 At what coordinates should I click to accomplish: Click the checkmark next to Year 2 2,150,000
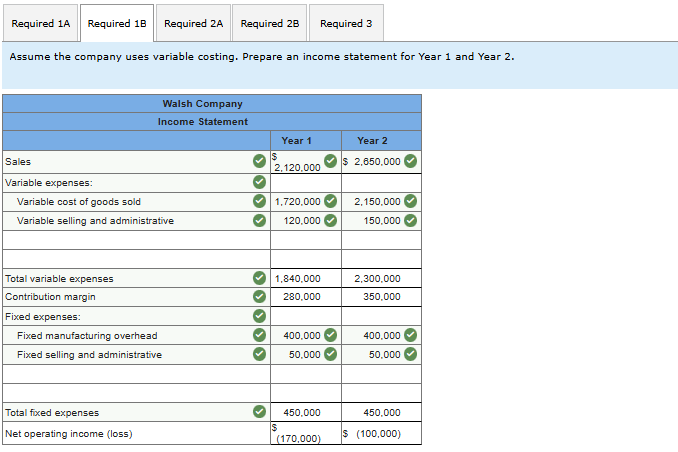[410, 201]
